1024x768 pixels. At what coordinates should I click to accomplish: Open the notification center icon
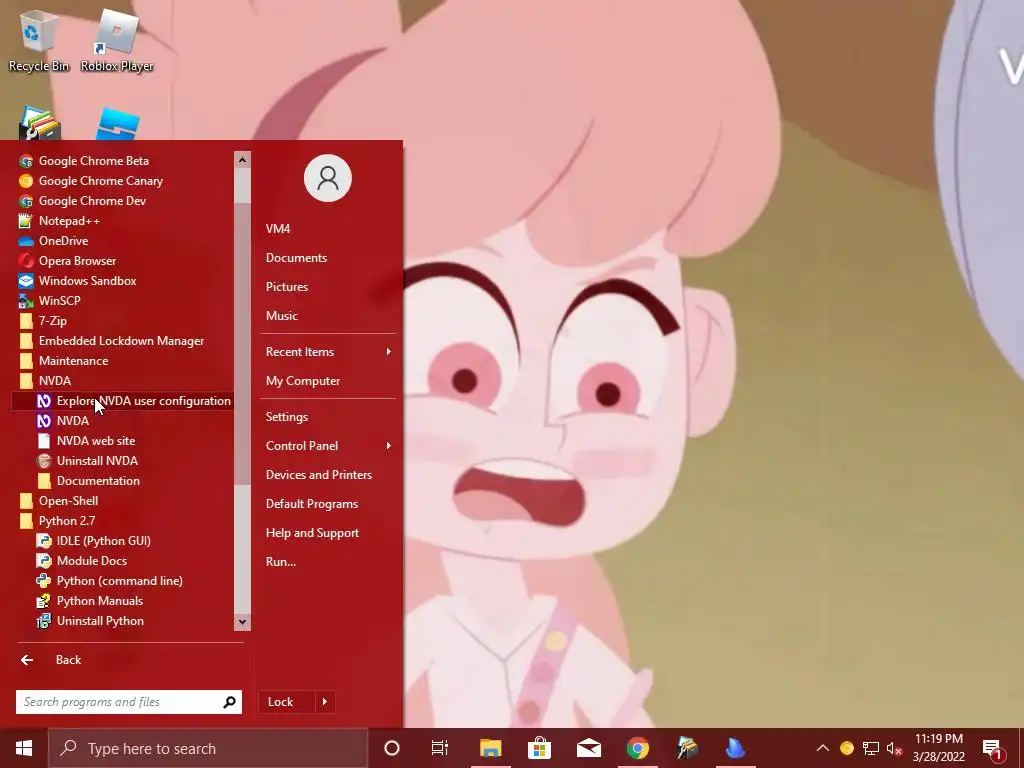[x=993, y=748]
